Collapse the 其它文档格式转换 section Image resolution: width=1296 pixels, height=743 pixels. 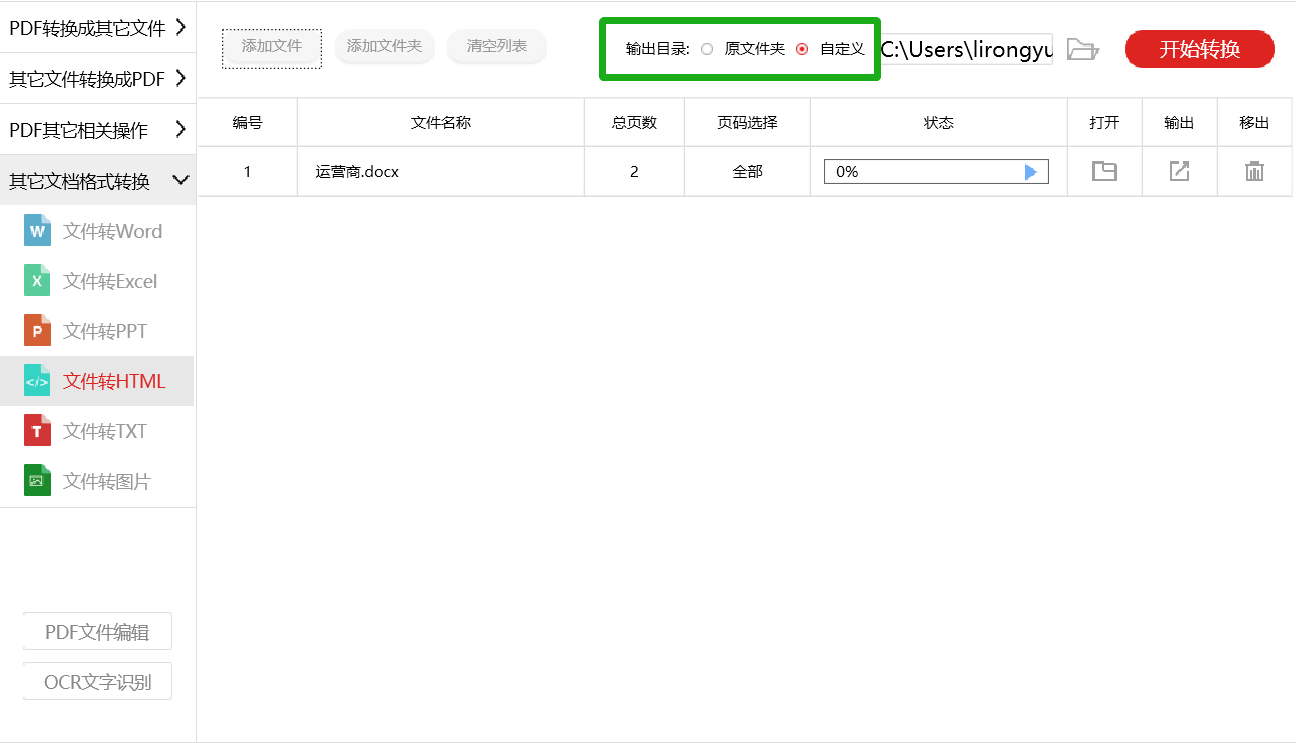pos(97,179)
